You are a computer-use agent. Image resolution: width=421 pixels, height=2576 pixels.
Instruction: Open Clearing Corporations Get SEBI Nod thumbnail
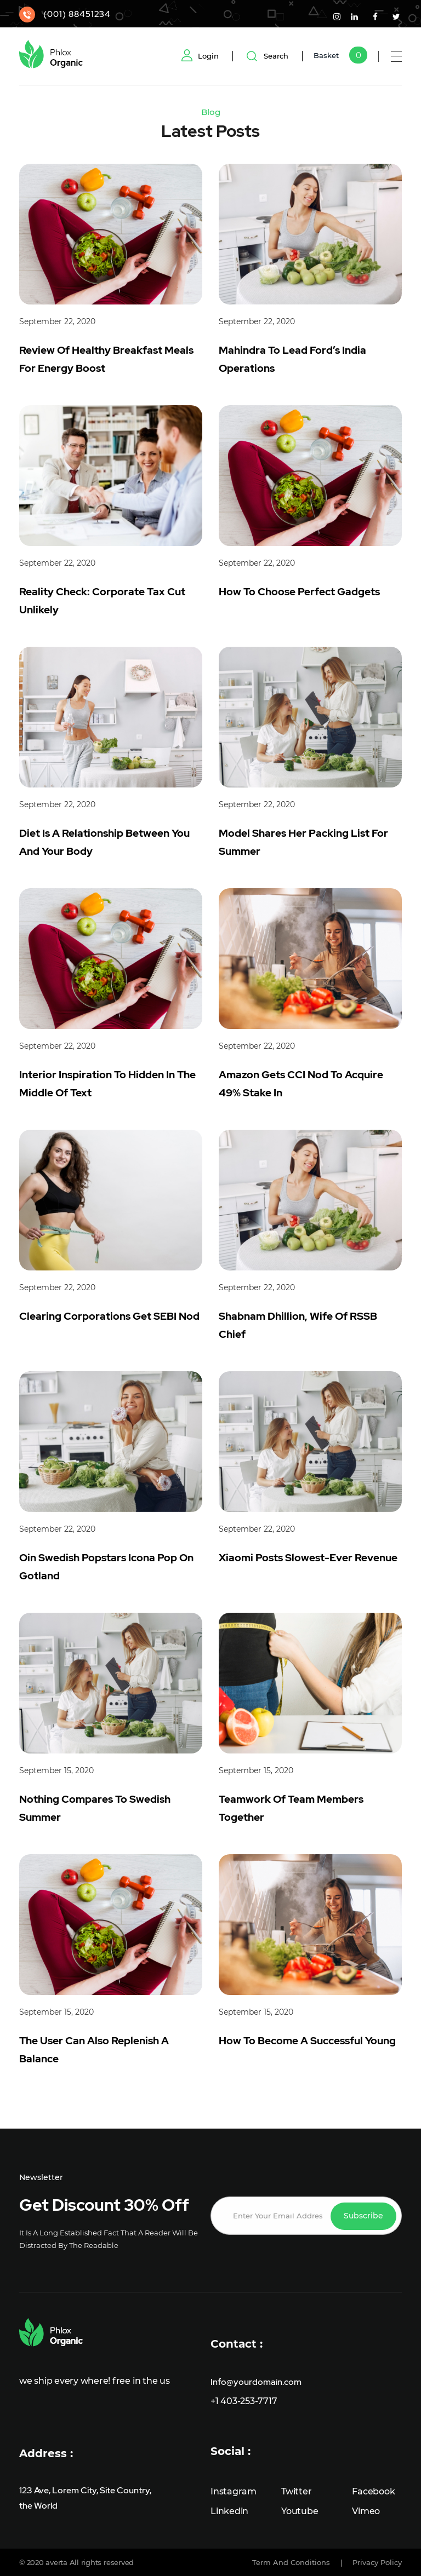(110, 1200)
